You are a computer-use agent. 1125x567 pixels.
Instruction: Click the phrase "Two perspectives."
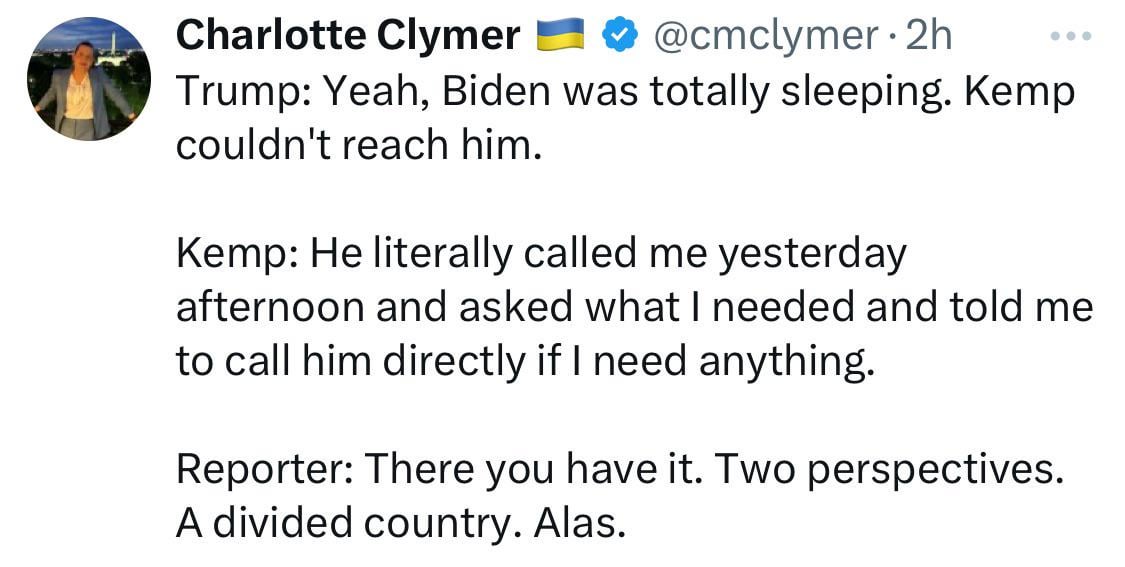(889, 470)
